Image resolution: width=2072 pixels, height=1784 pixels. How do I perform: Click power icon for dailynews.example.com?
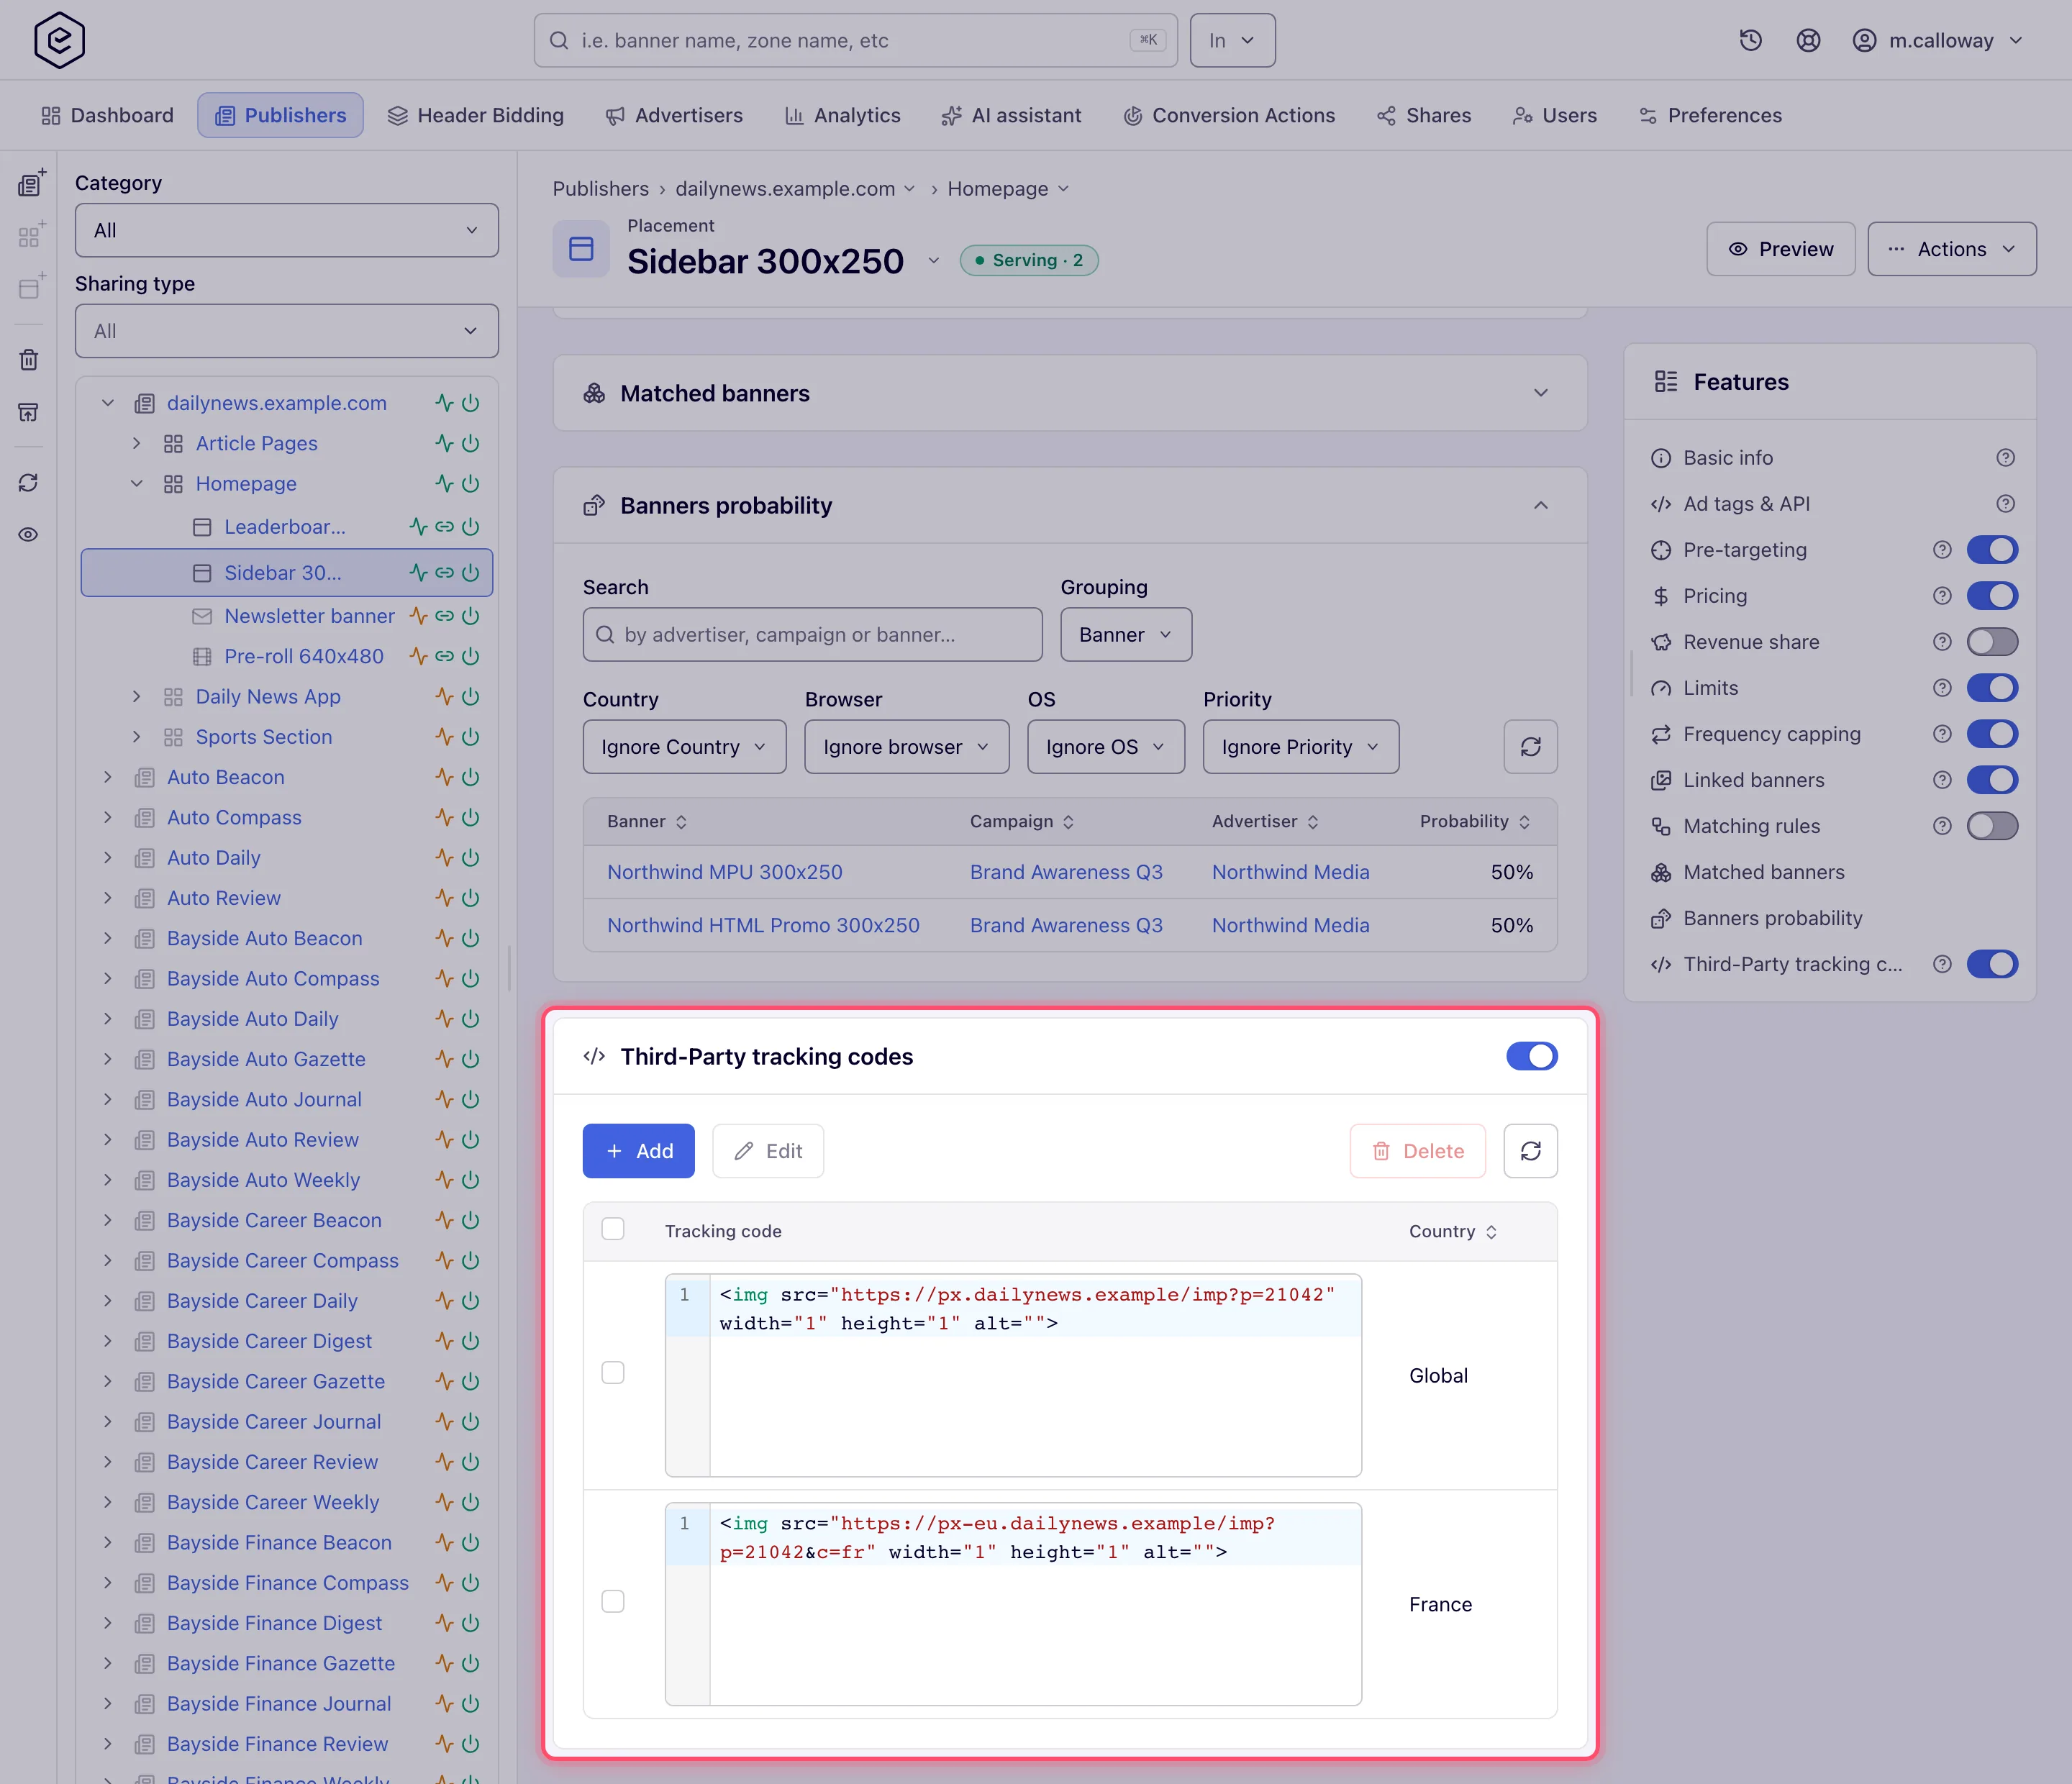click(x=471, y=403)
